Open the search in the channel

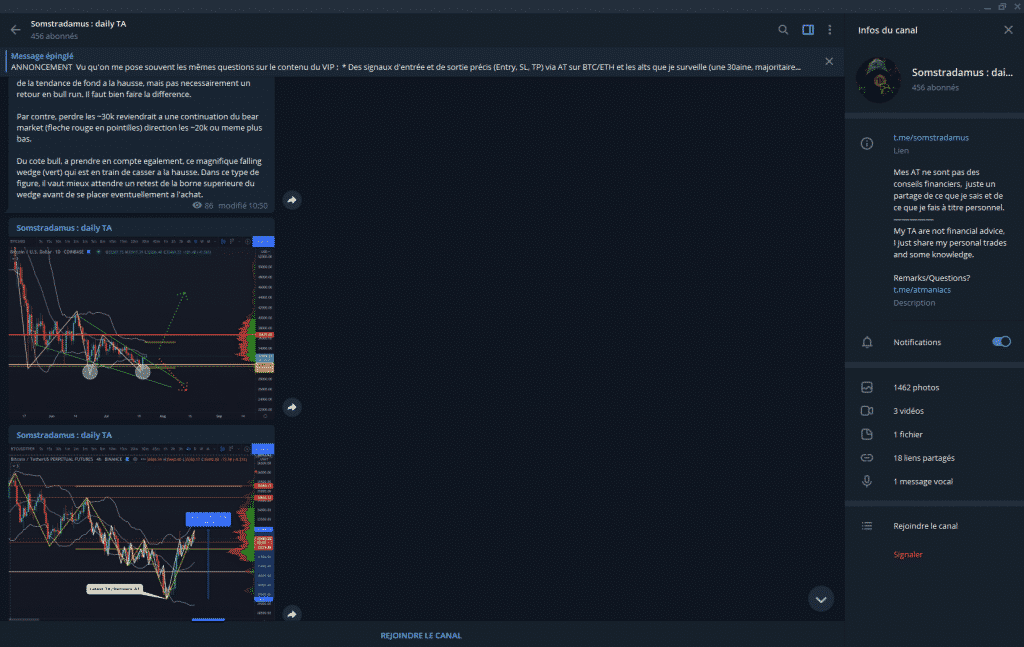(784, 30)
